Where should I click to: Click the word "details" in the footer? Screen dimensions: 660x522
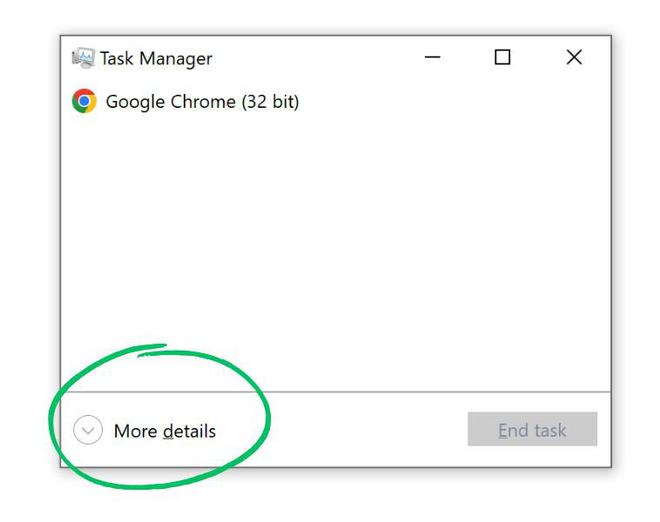[x=189, y=431]
